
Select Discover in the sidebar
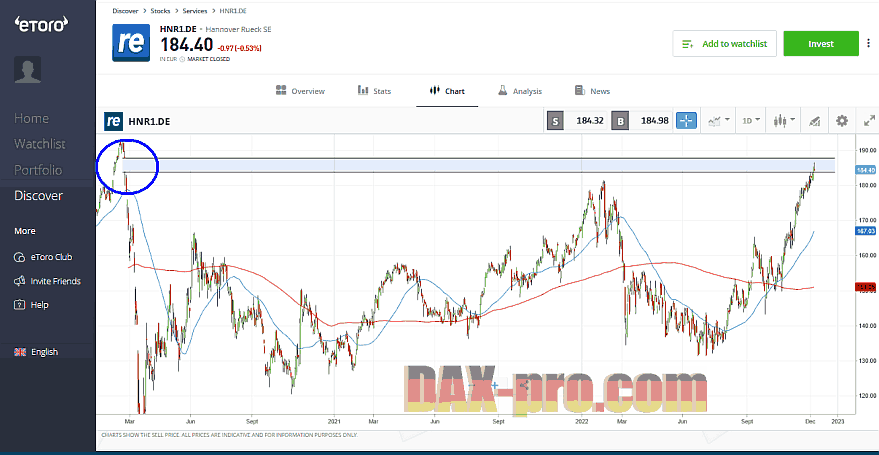click(39, 196)
